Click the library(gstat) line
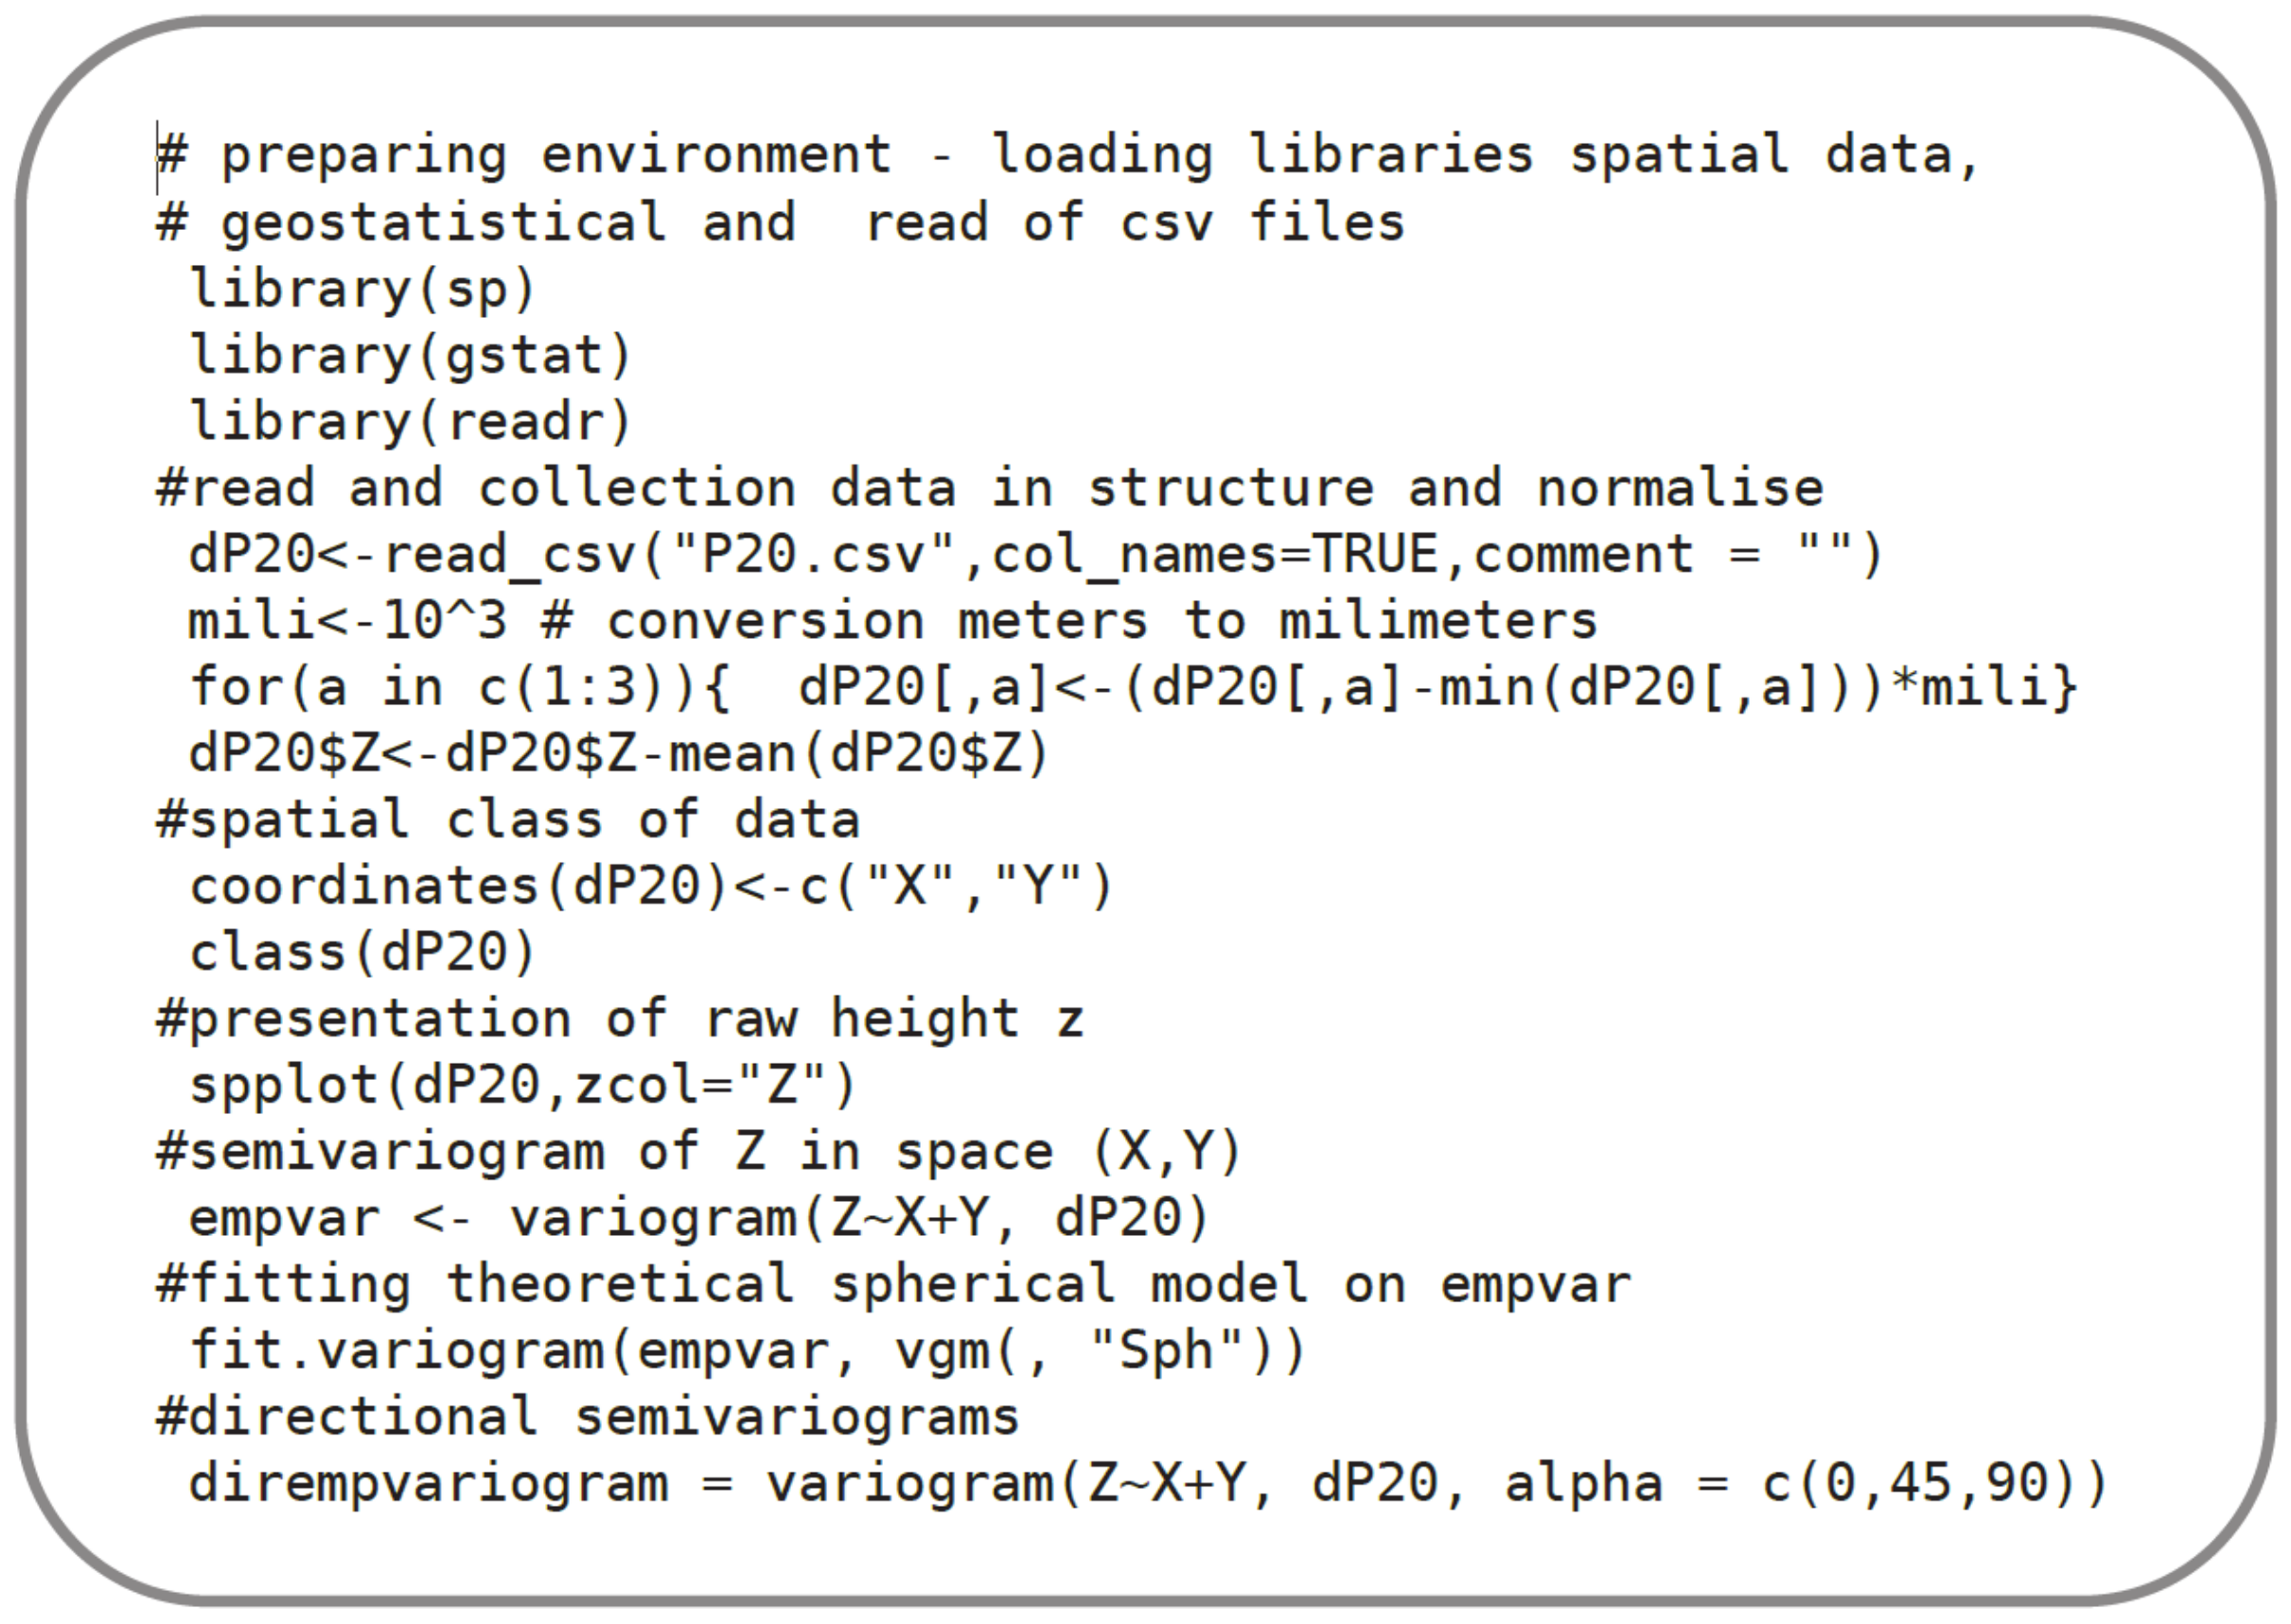Image resolution: width=2291 pixels, height=1624 pixels. pos(411,355)
